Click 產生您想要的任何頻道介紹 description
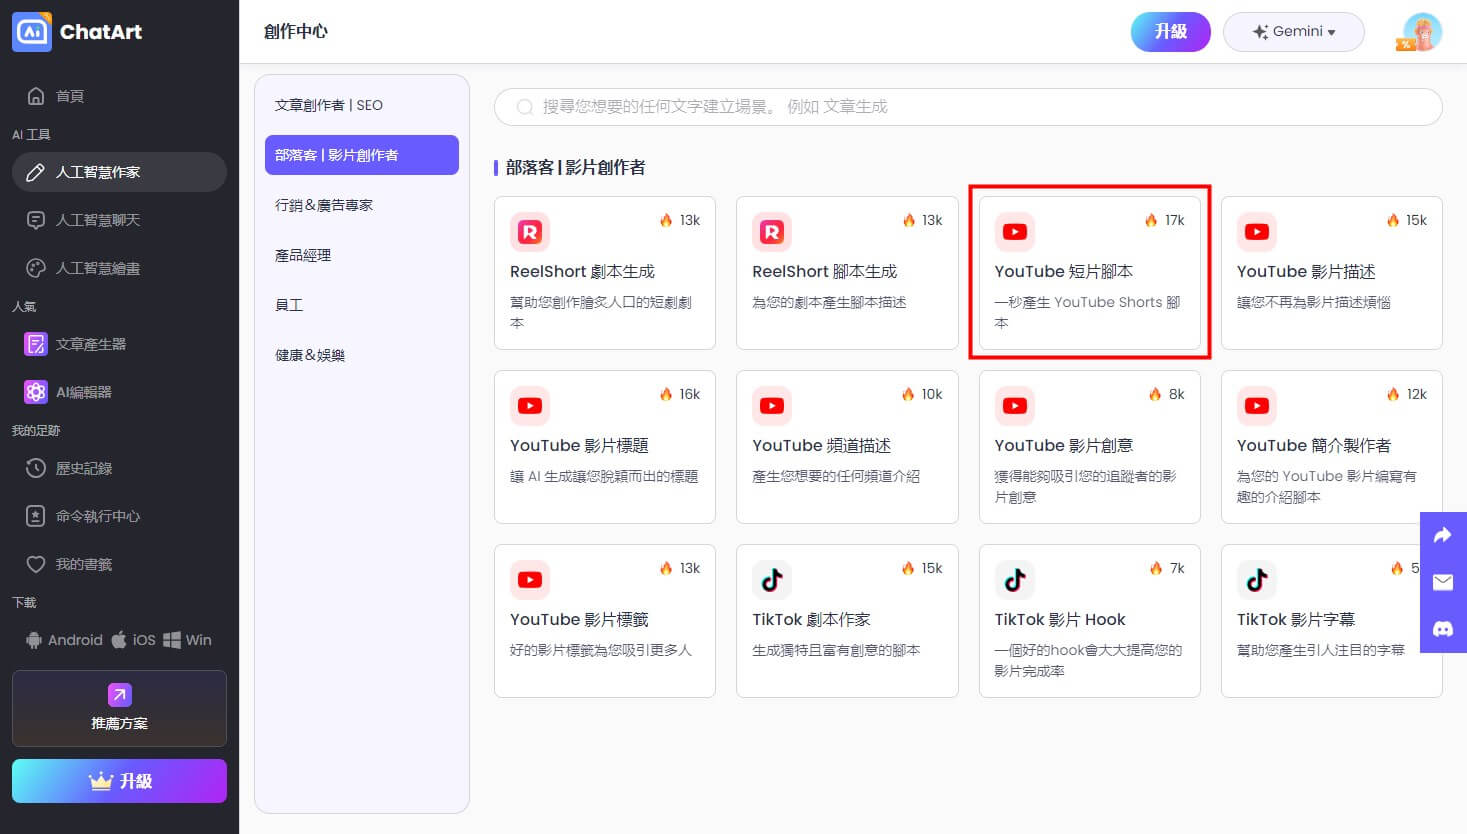The width and height of the screenshot is (1467, 834). [835, 476]
